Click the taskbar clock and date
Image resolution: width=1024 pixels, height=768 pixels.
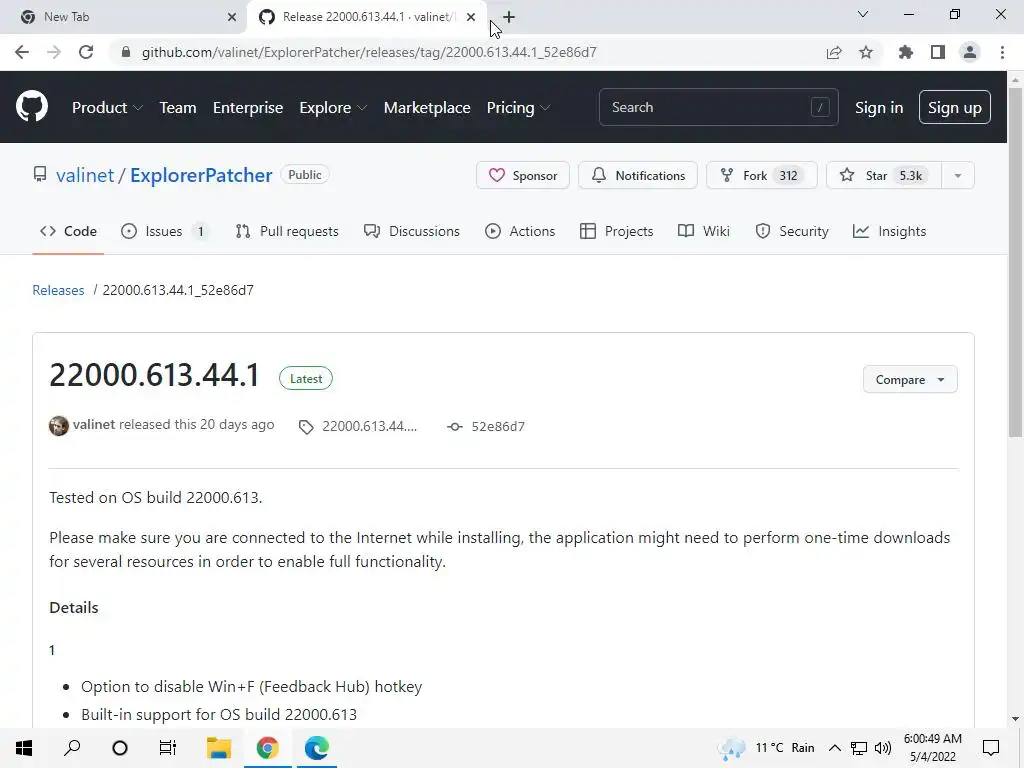tap(933, 748)
